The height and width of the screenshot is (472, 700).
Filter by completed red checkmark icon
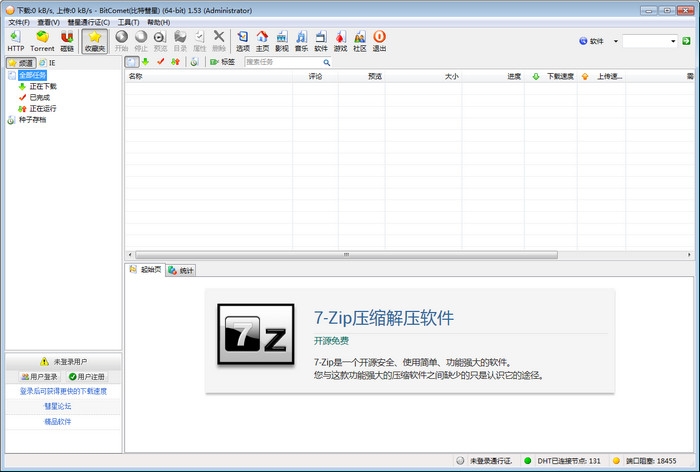(x=161, y=62)
